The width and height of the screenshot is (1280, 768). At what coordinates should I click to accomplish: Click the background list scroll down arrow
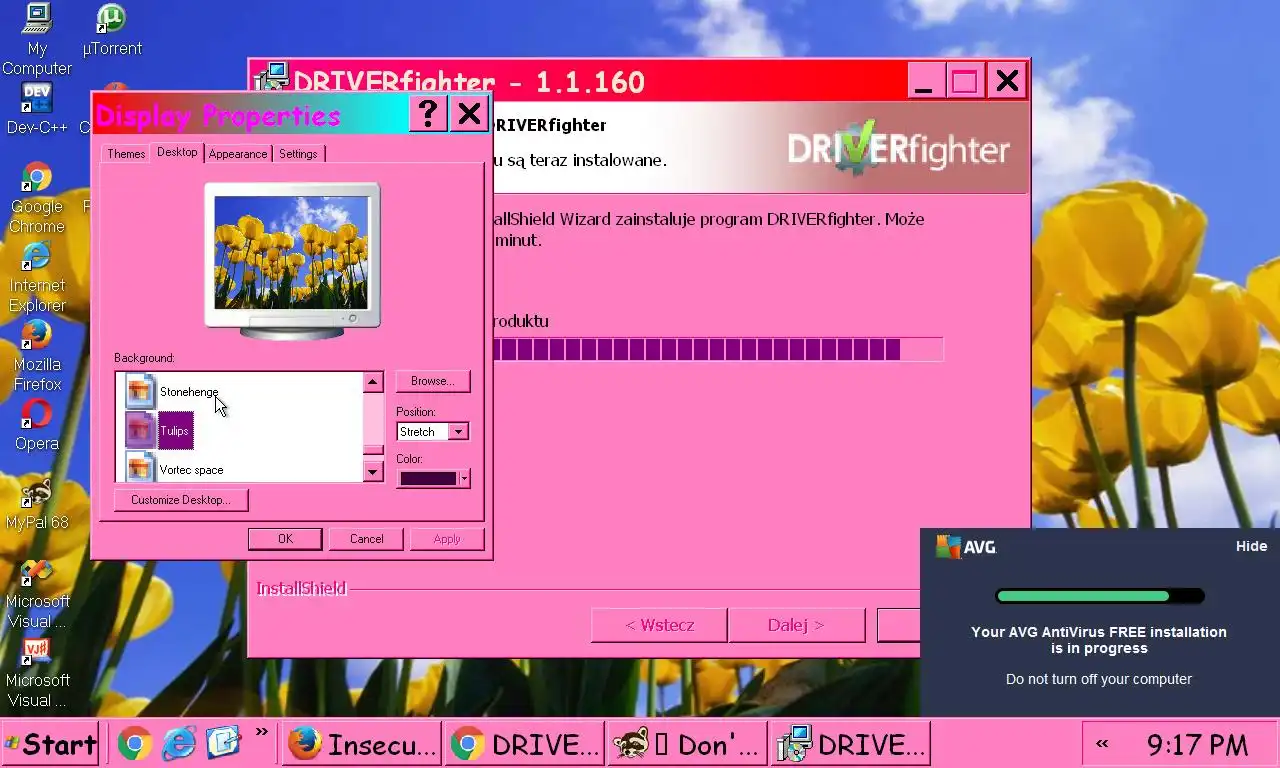373,471
